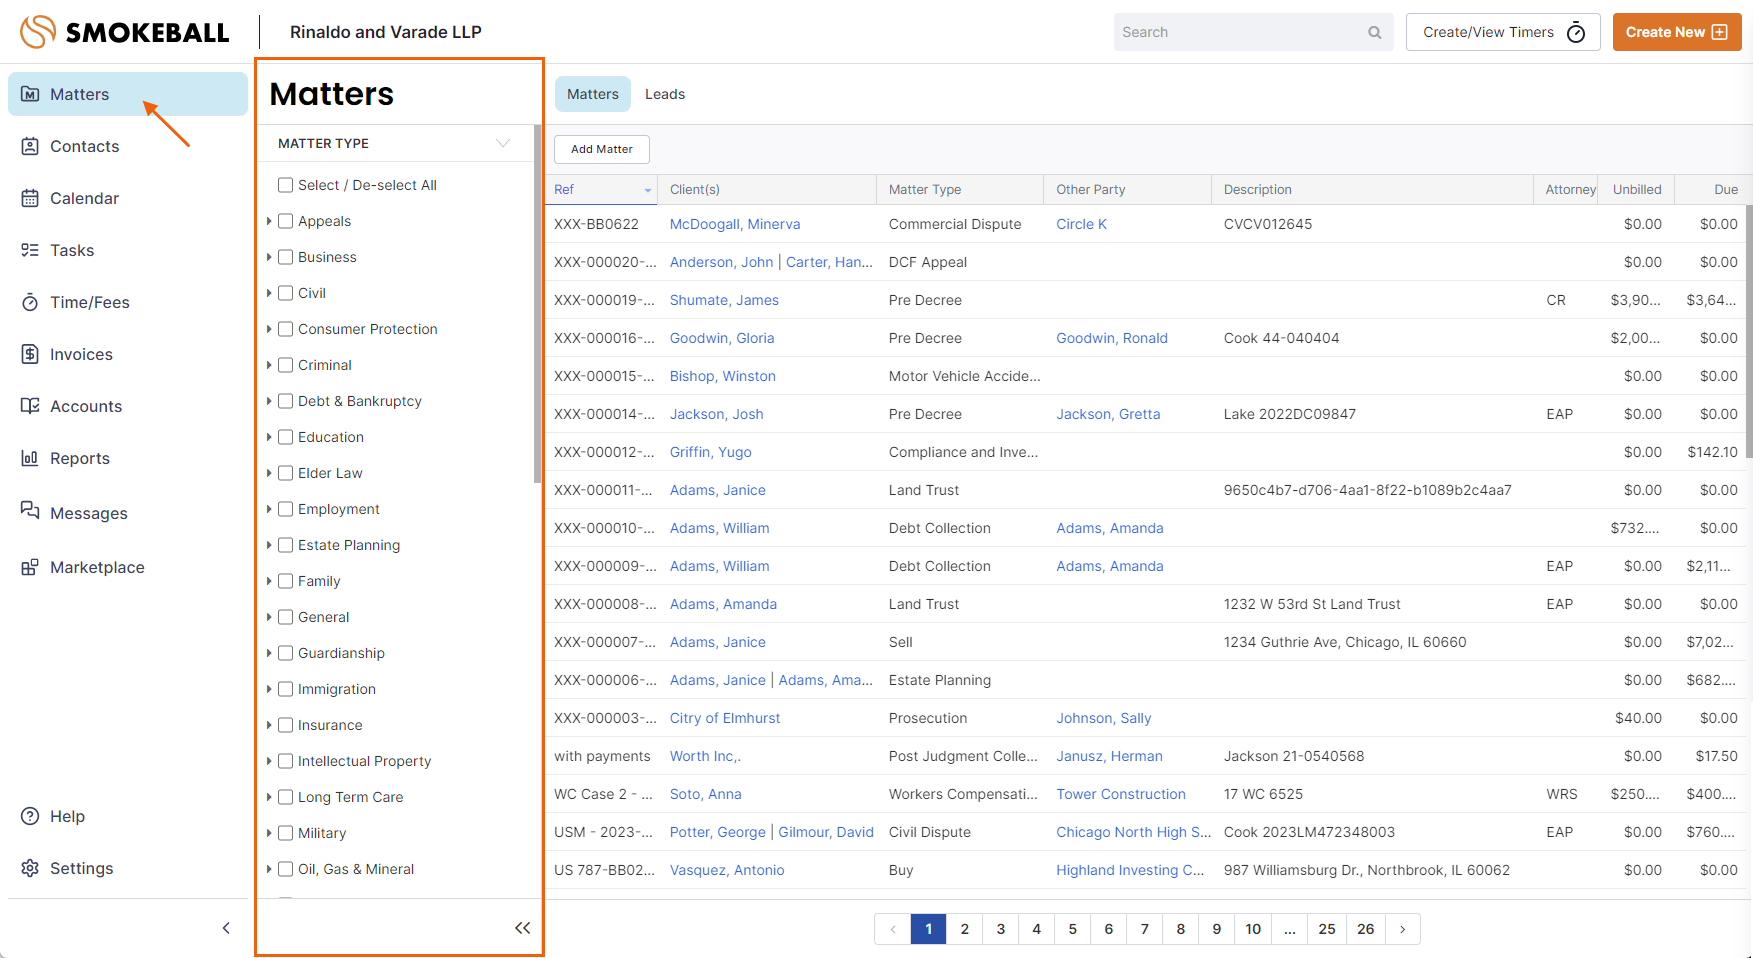Click the Add Matter button
This screenshot has height=958, width=1753.
(602, 149)
